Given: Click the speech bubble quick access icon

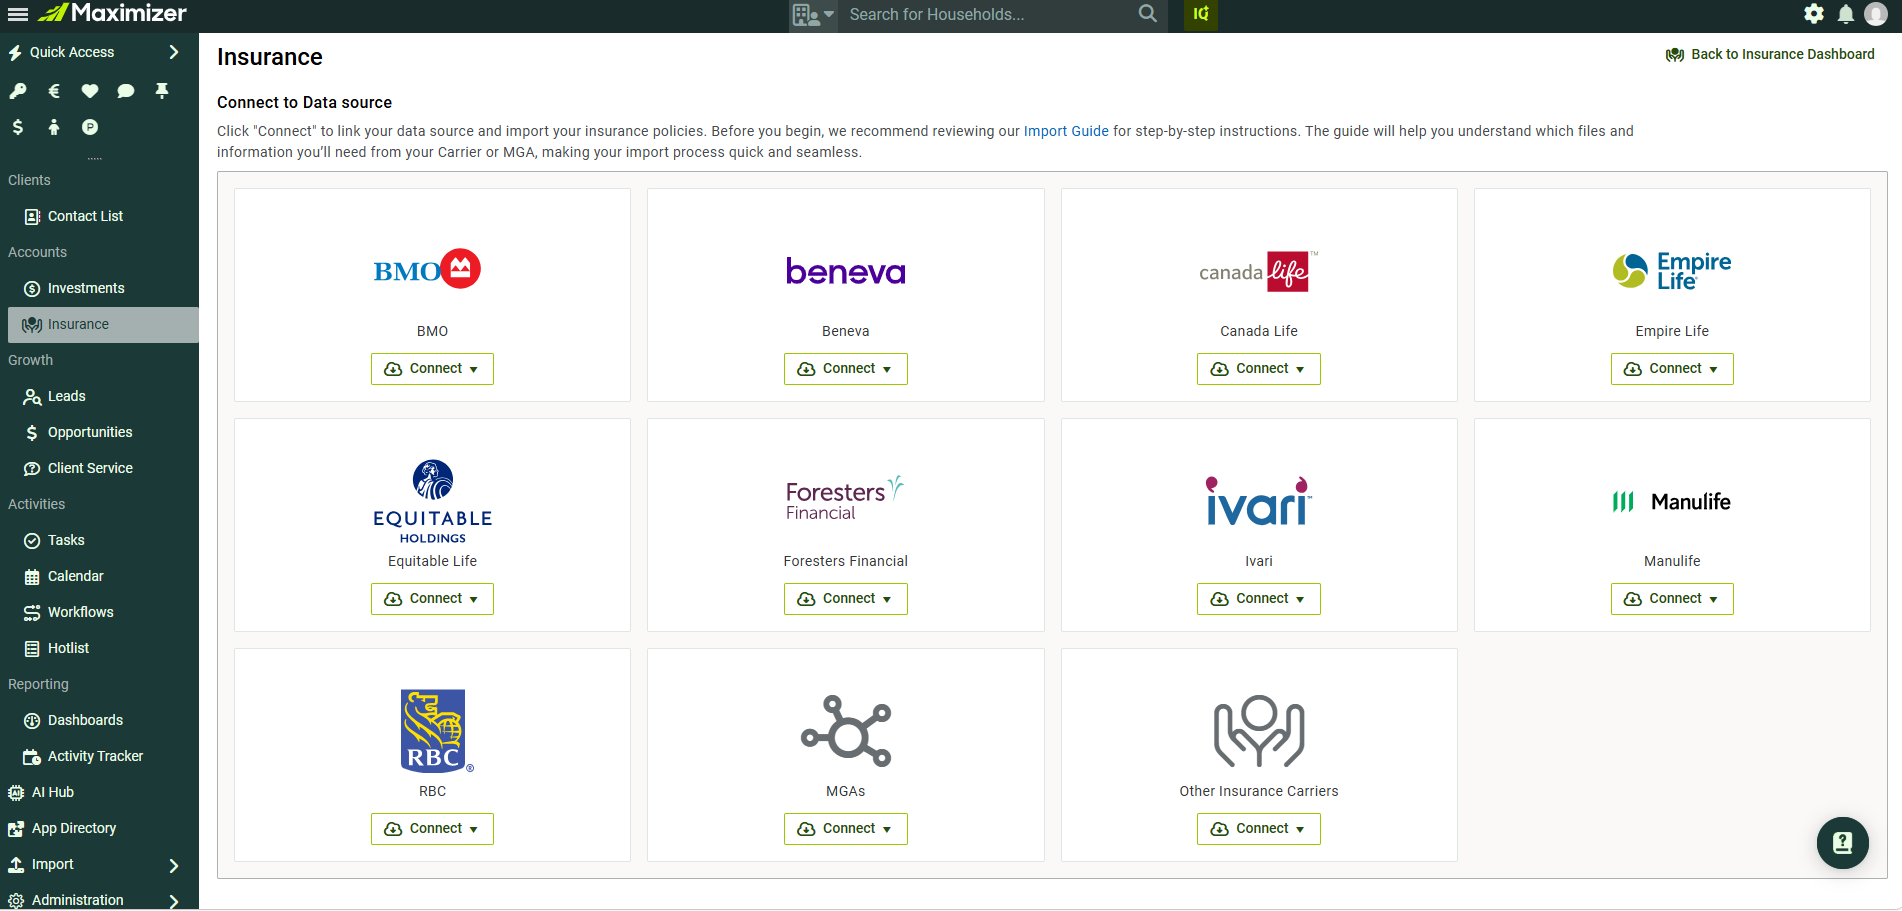Looking at the screenshot, I should pos(126,91).
